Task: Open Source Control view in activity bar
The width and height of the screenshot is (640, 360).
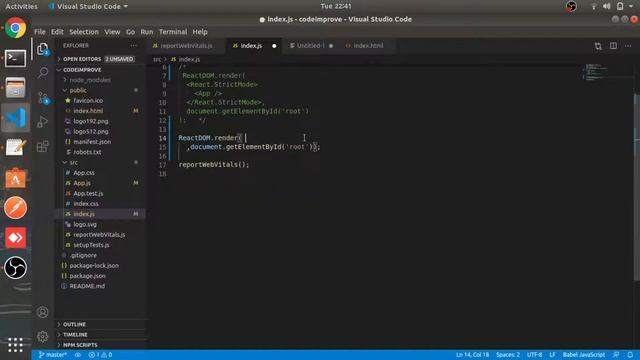Action: 43,98
